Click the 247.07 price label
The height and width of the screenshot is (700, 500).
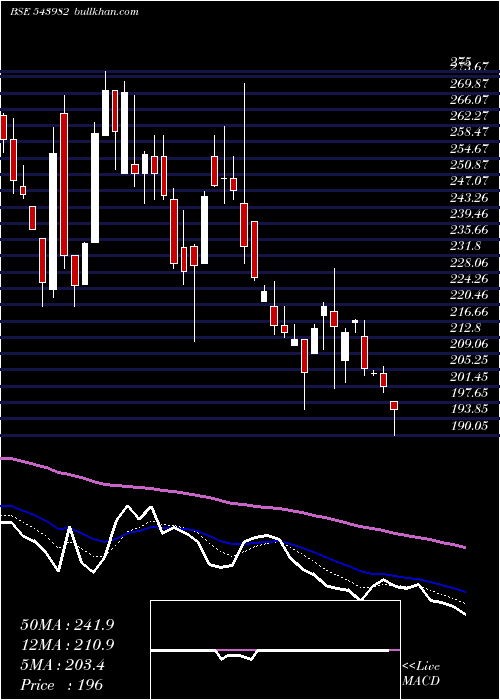click(470, 182)
